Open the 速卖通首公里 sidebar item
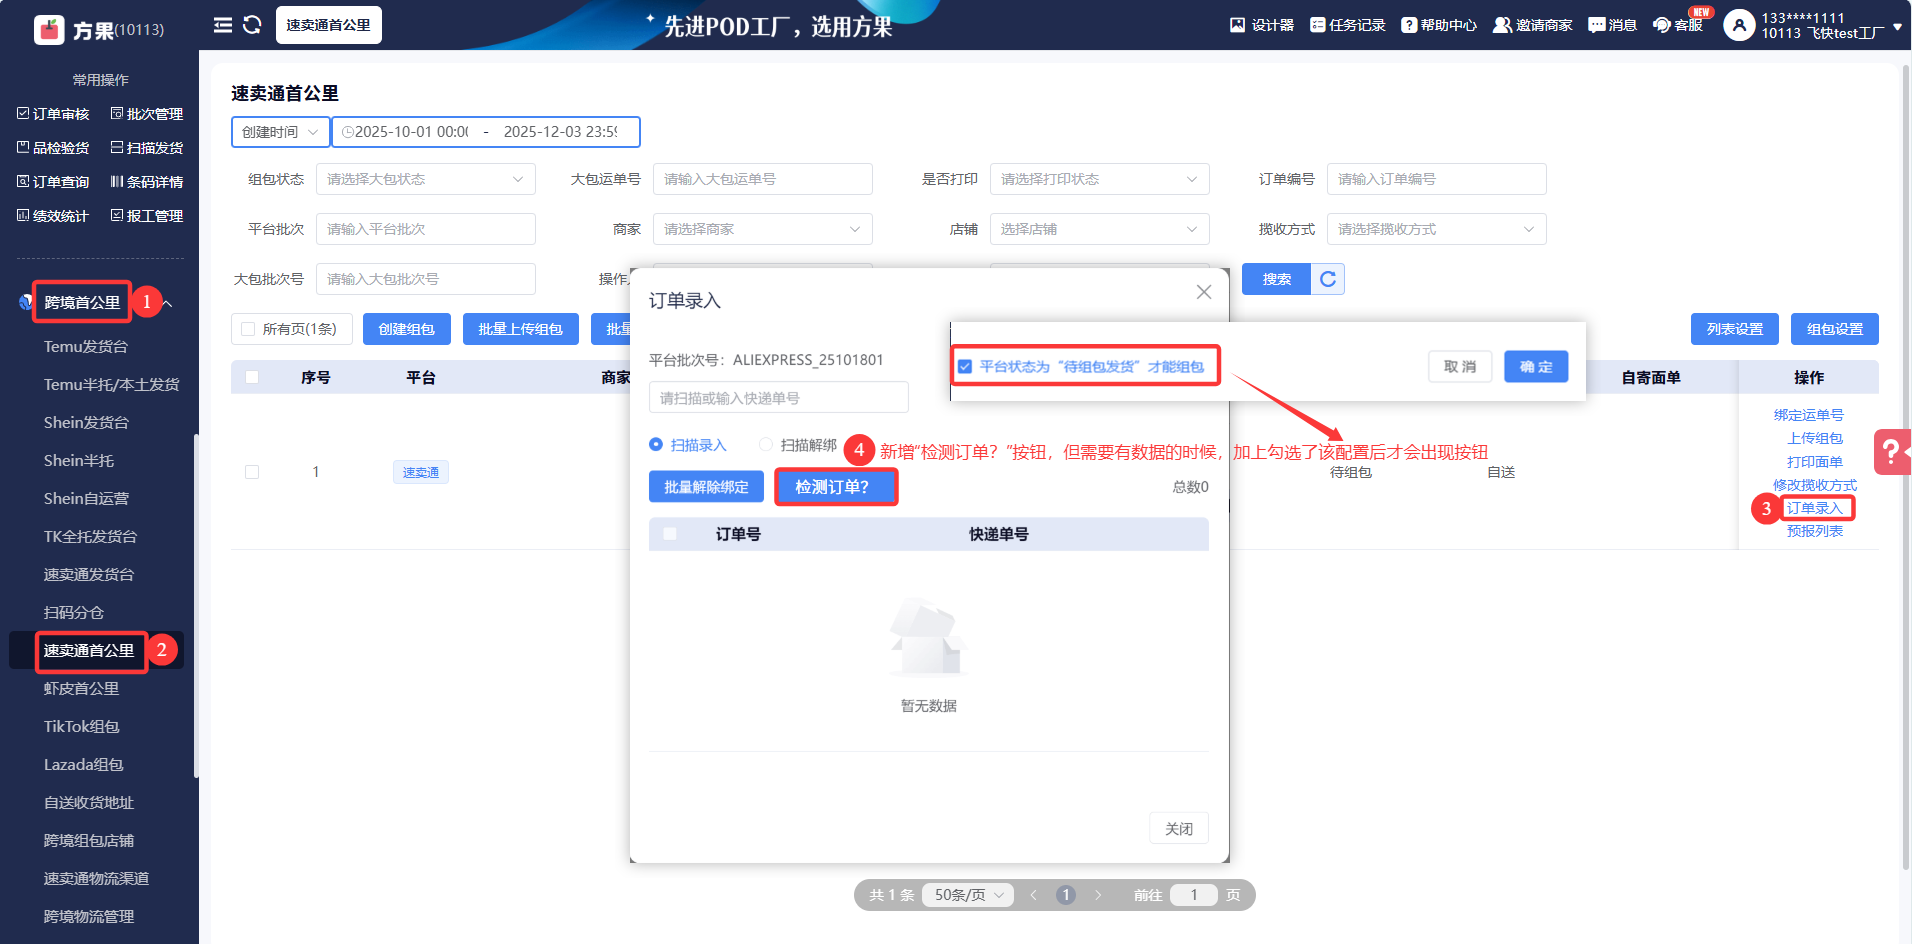 point(89,651)
